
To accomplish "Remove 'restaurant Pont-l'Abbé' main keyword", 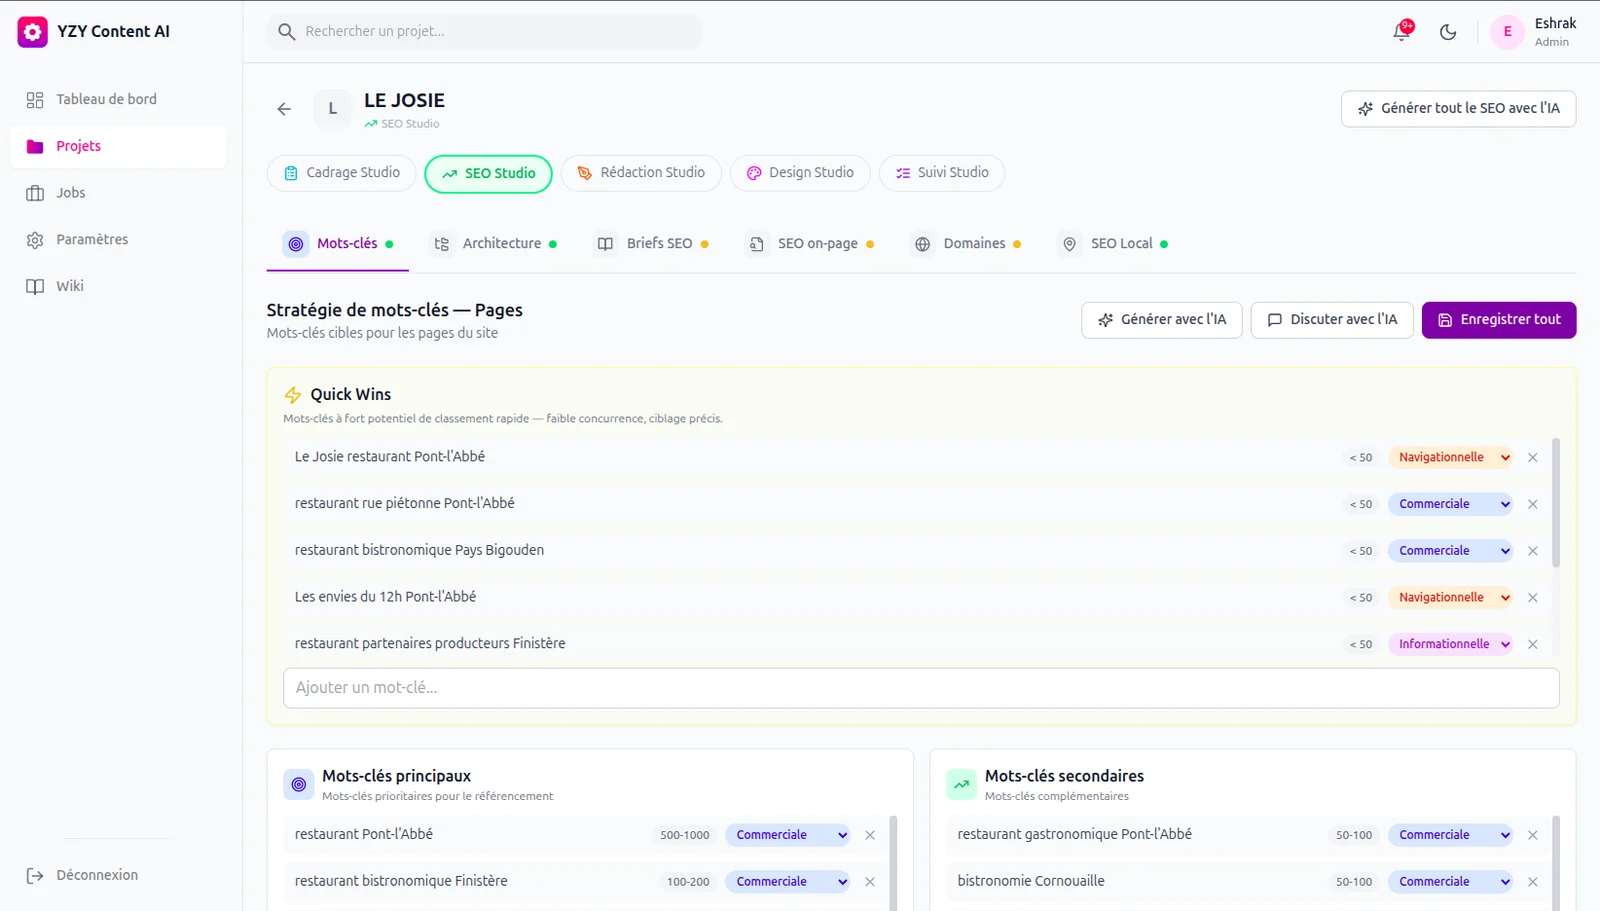I will (870, 835).
